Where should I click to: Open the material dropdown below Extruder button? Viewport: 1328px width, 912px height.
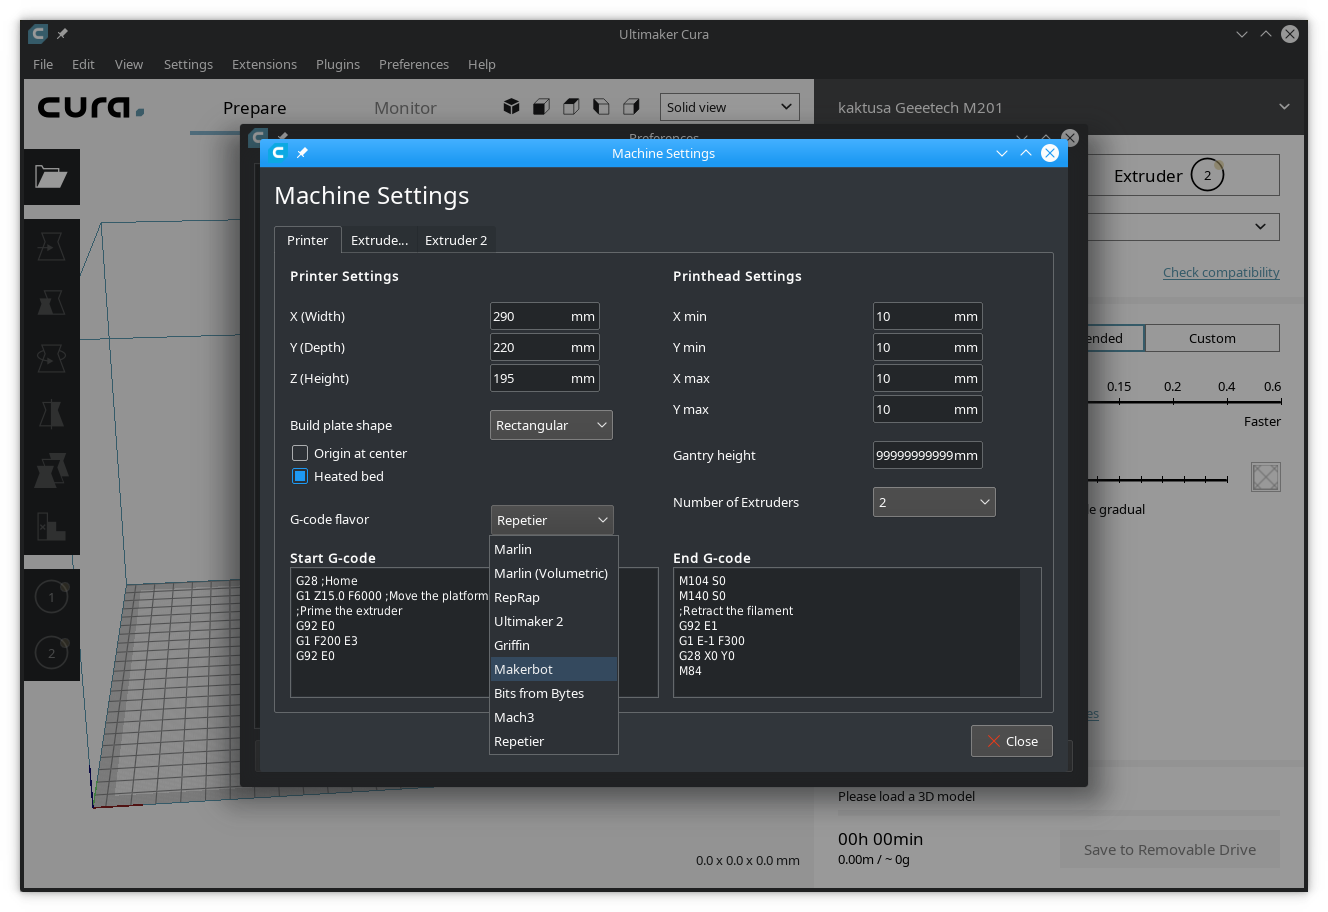(x=1183, y=227)
